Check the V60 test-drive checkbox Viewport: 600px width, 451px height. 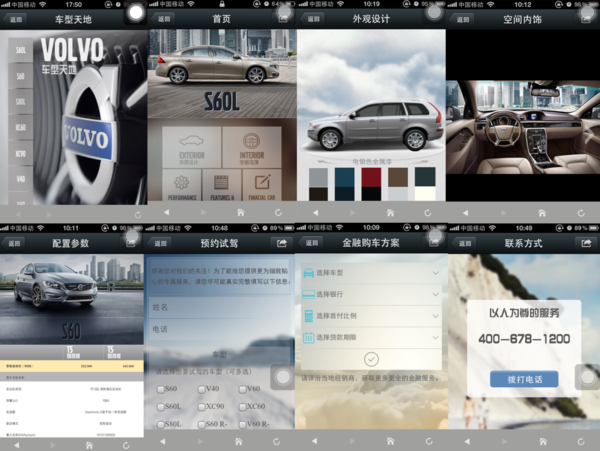click(242, 389)
